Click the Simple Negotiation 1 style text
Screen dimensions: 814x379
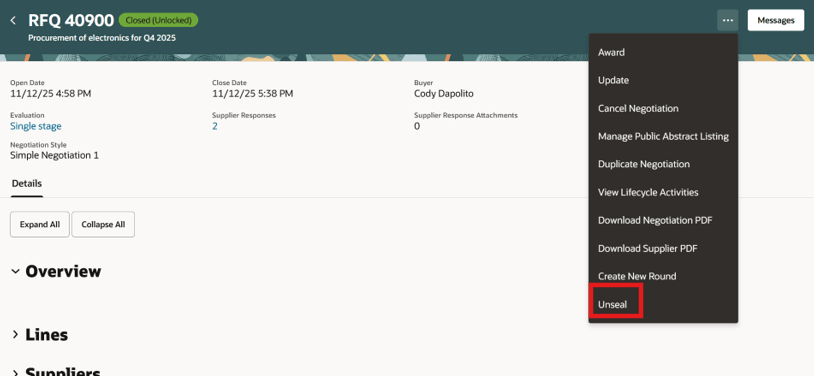point(55,155)
